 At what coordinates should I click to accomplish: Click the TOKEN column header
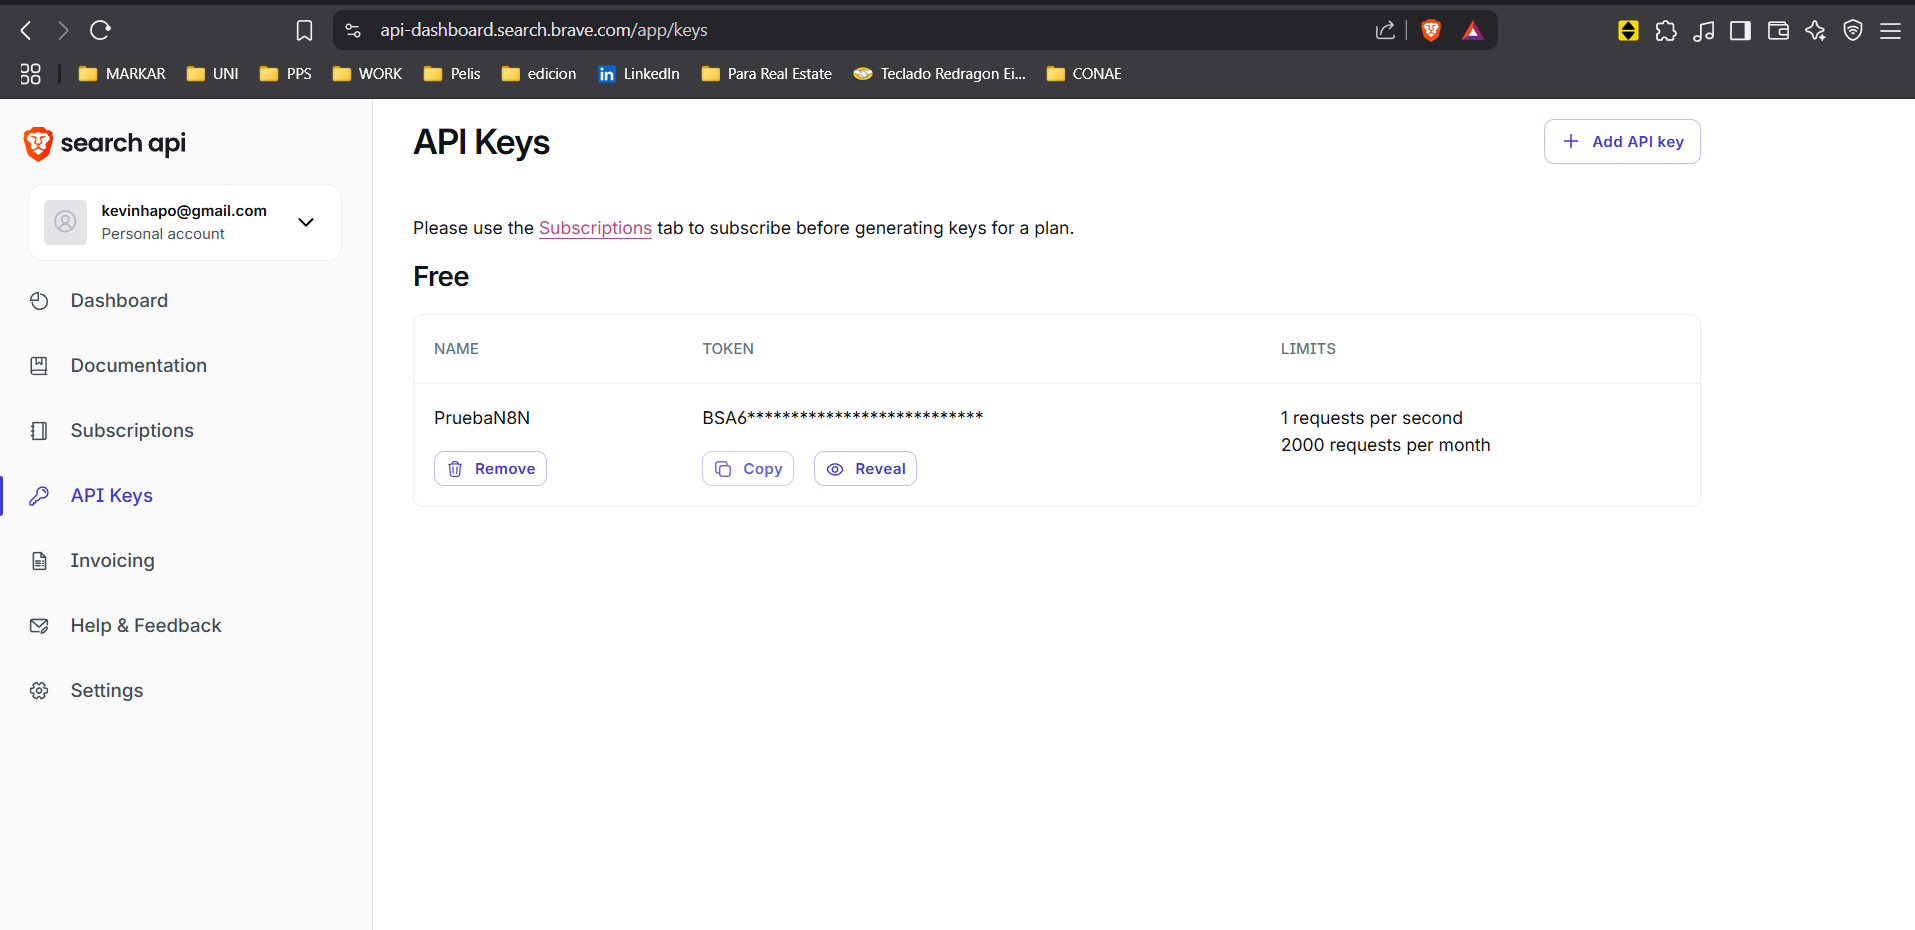pyautogui.click(x=728, y=349)
